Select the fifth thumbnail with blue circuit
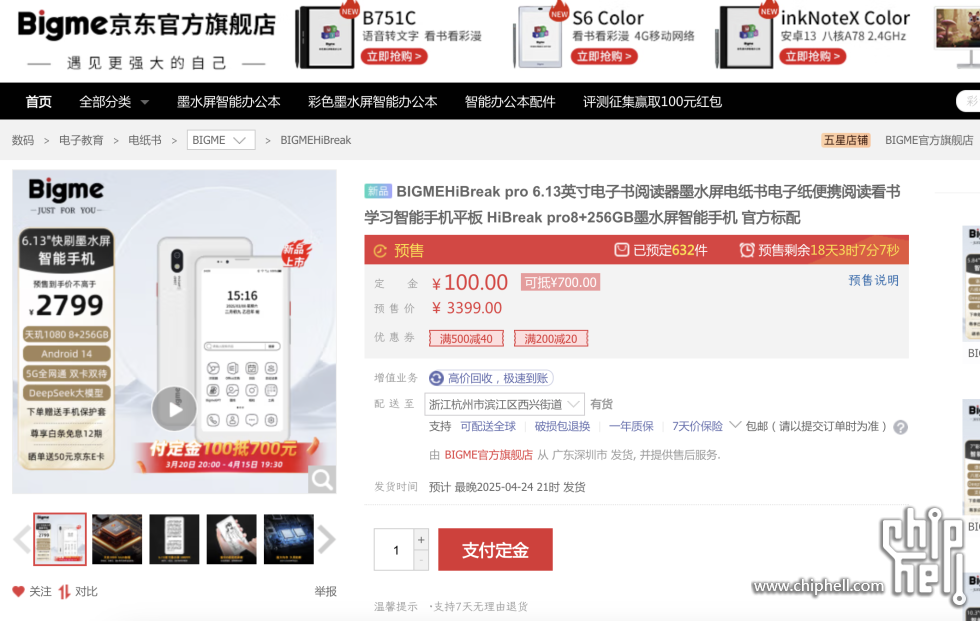 coord(289,539)
